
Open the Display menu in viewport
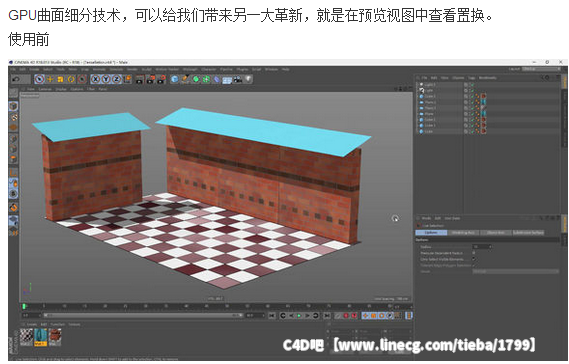click(x=61, y=89)
